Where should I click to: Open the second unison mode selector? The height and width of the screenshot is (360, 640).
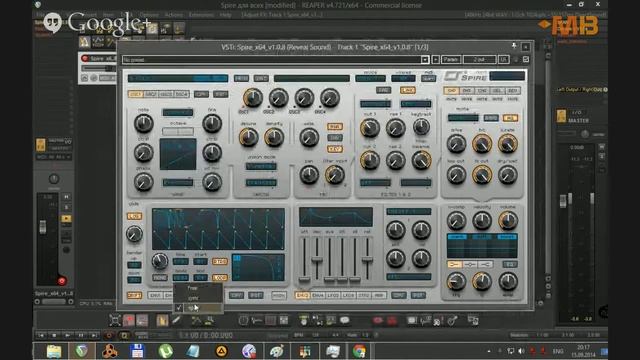pyautogui.click(x=261, y=182)
